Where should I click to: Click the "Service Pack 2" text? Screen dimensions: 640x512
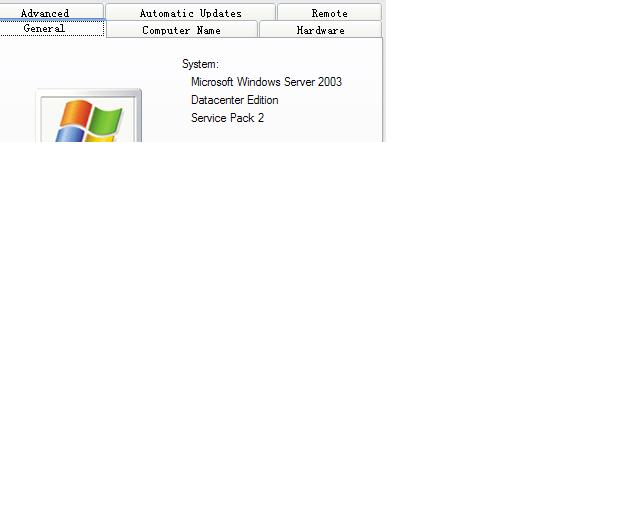point(227,118)
